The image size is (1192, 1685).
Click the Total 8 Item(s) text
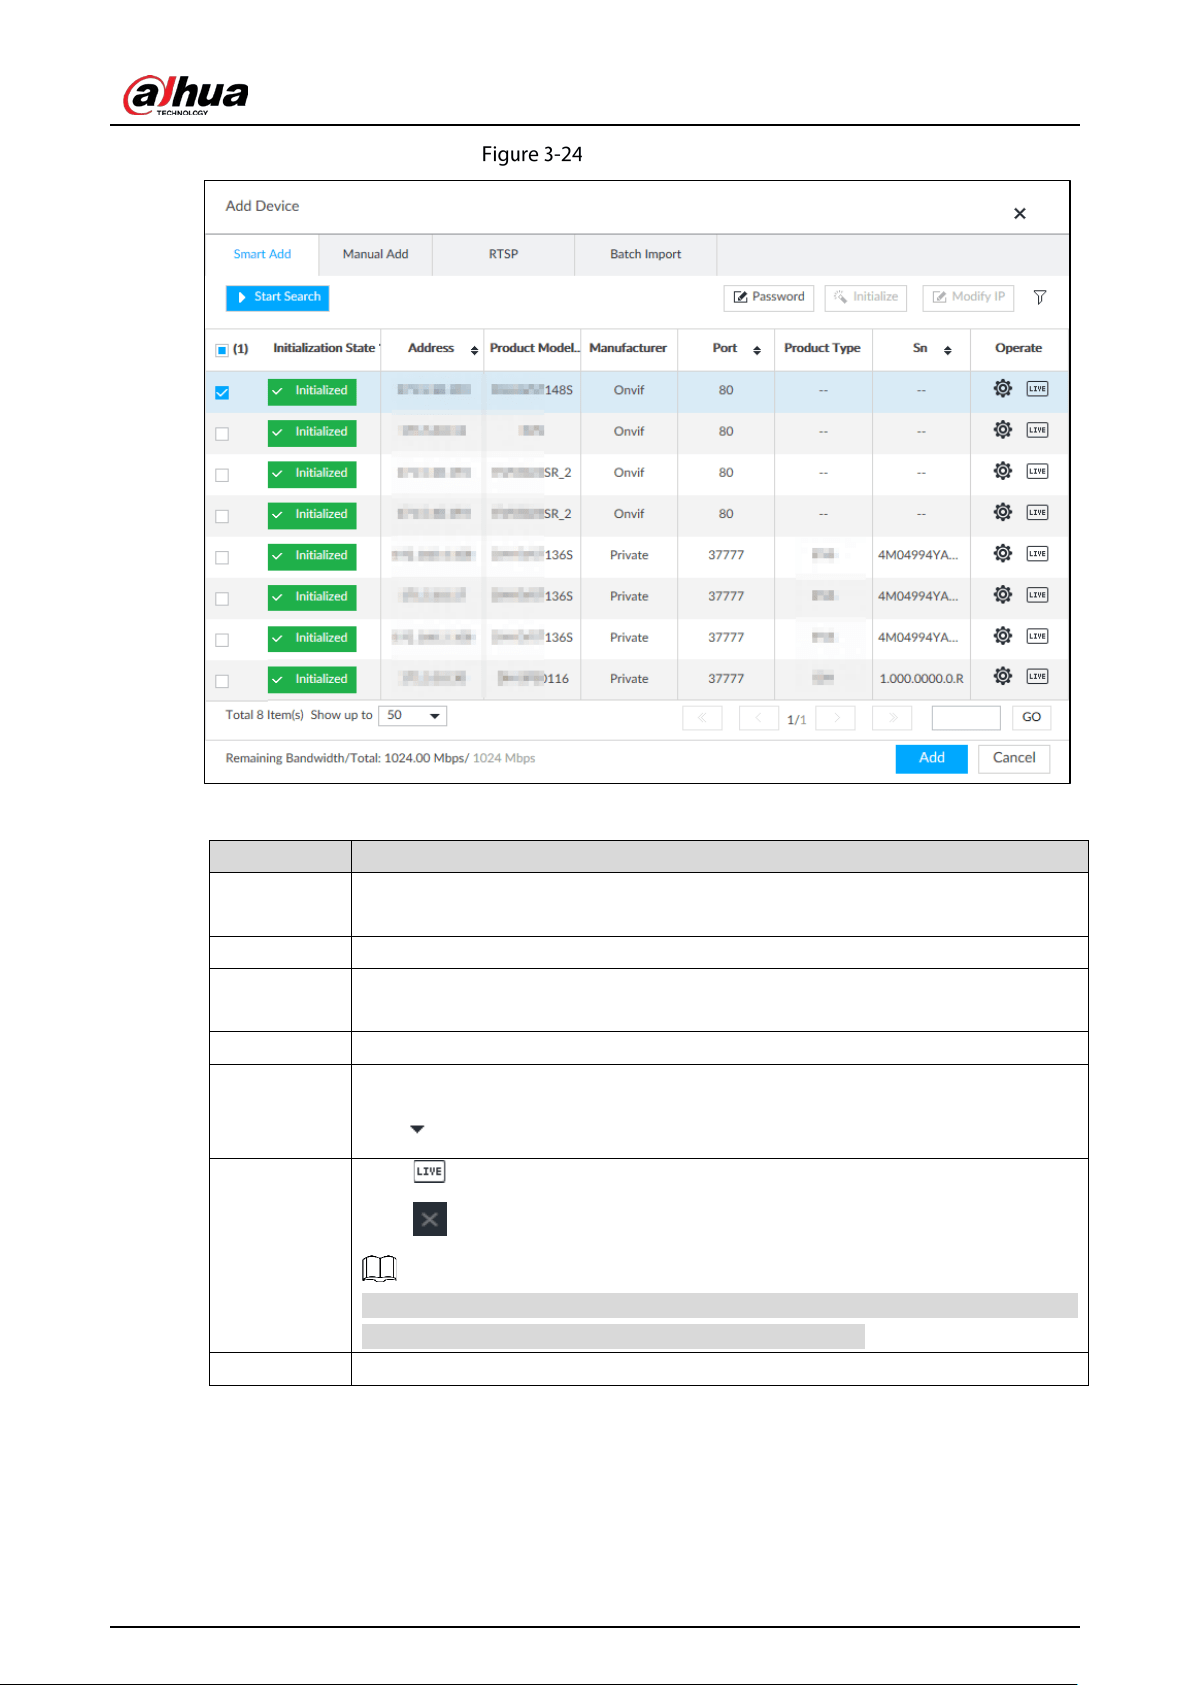tap(265, 715)
